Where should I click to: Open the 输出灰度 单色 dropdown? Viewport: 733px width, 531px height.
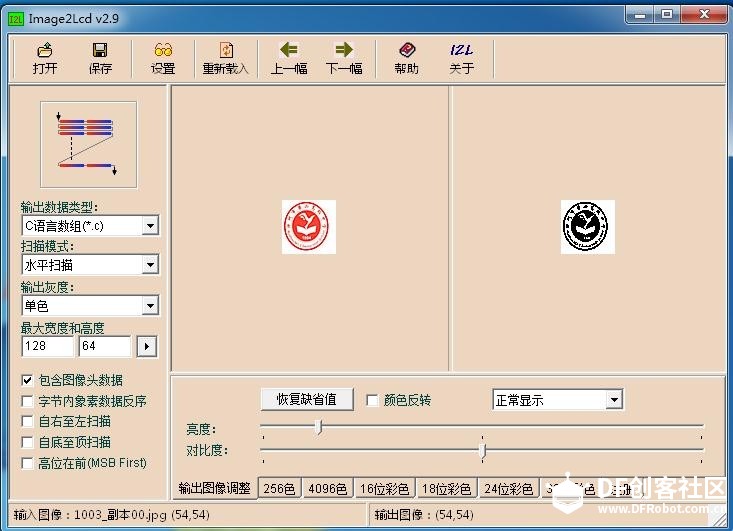[x=150, y=306]
